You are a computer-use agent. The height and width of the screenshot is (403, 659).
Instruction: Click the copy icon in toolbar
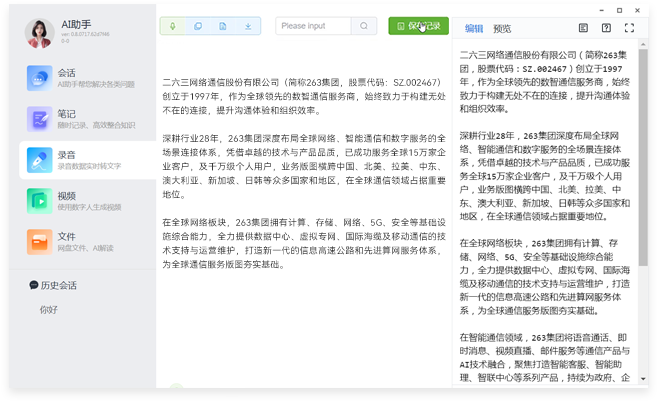click(198, 26)
